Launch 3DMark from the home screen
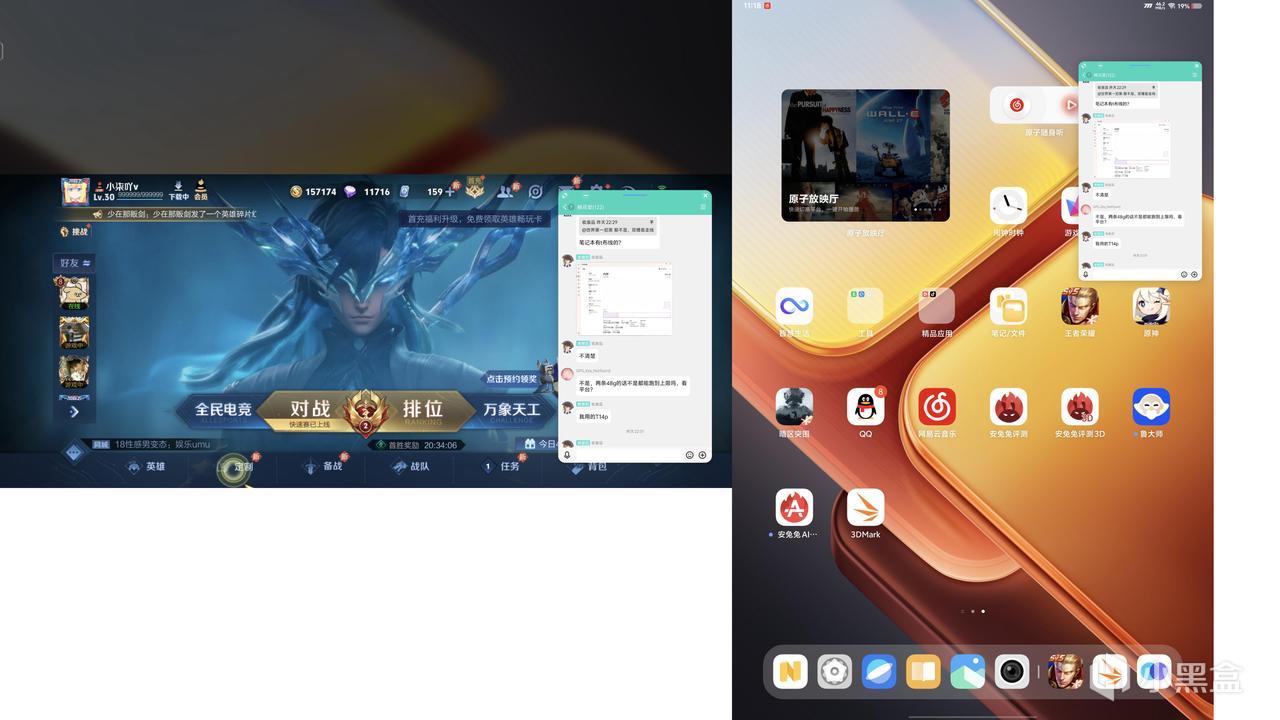The width and height of the screenshot is (1280, 720). point(865,507)
